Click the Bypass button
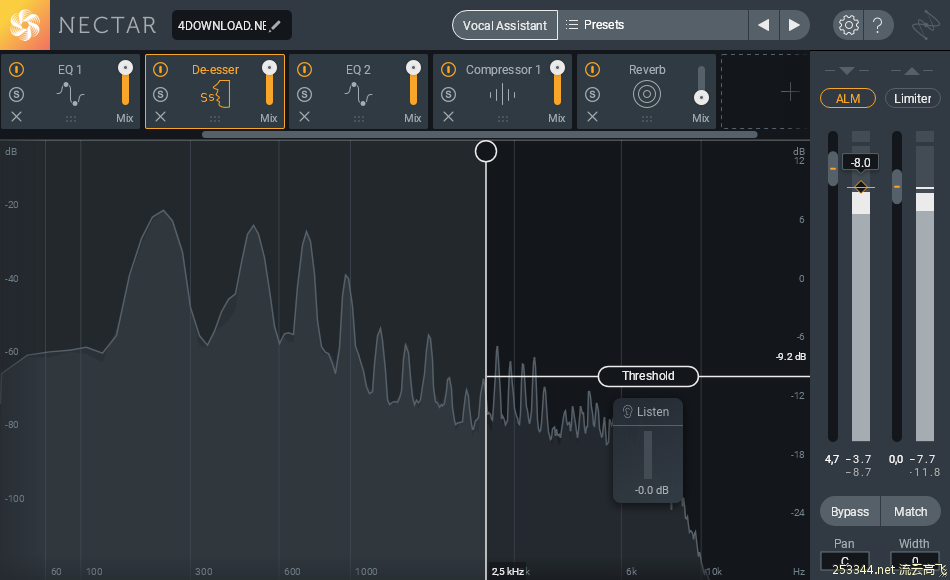The height and width of the screenshot is (580, 950). pos(850,512)
